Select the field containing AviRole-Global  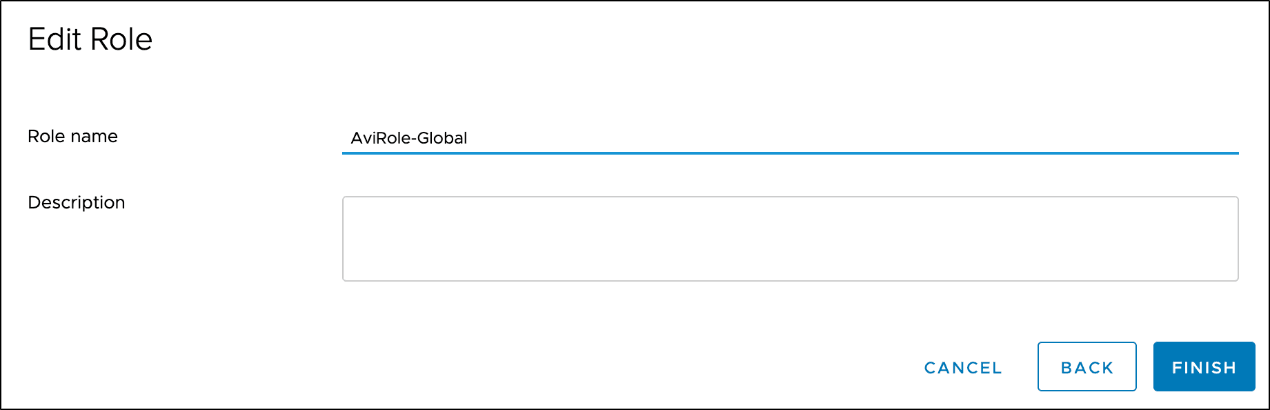click(x=790, y=138)
